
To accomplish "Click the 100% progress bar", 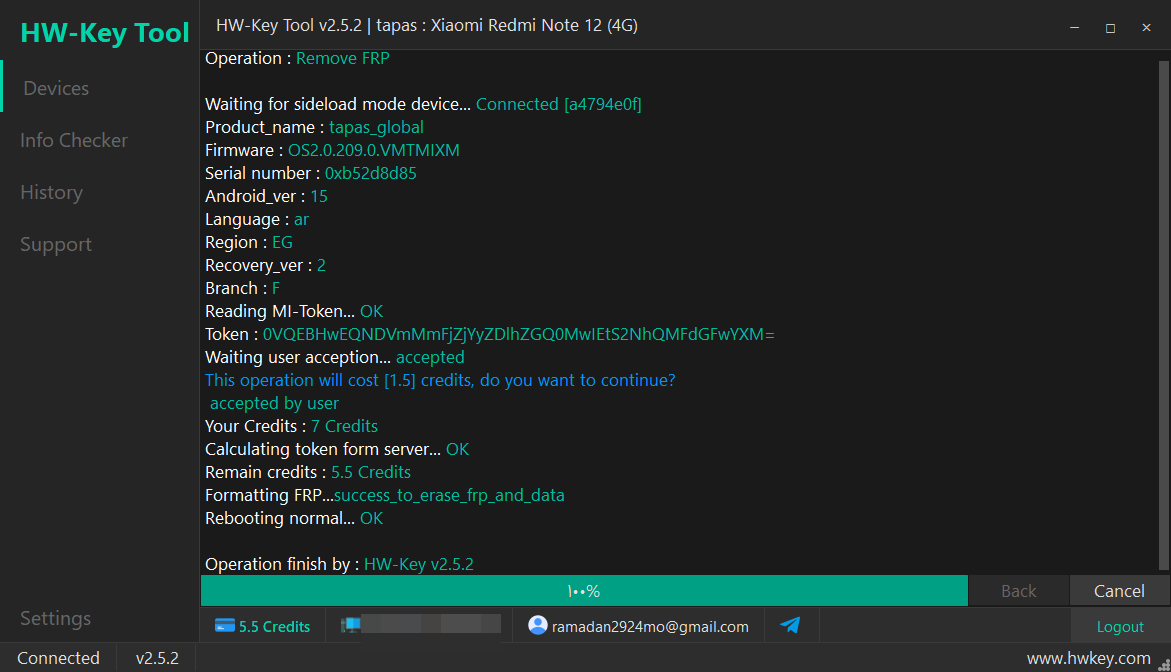I will coord(584,591).
